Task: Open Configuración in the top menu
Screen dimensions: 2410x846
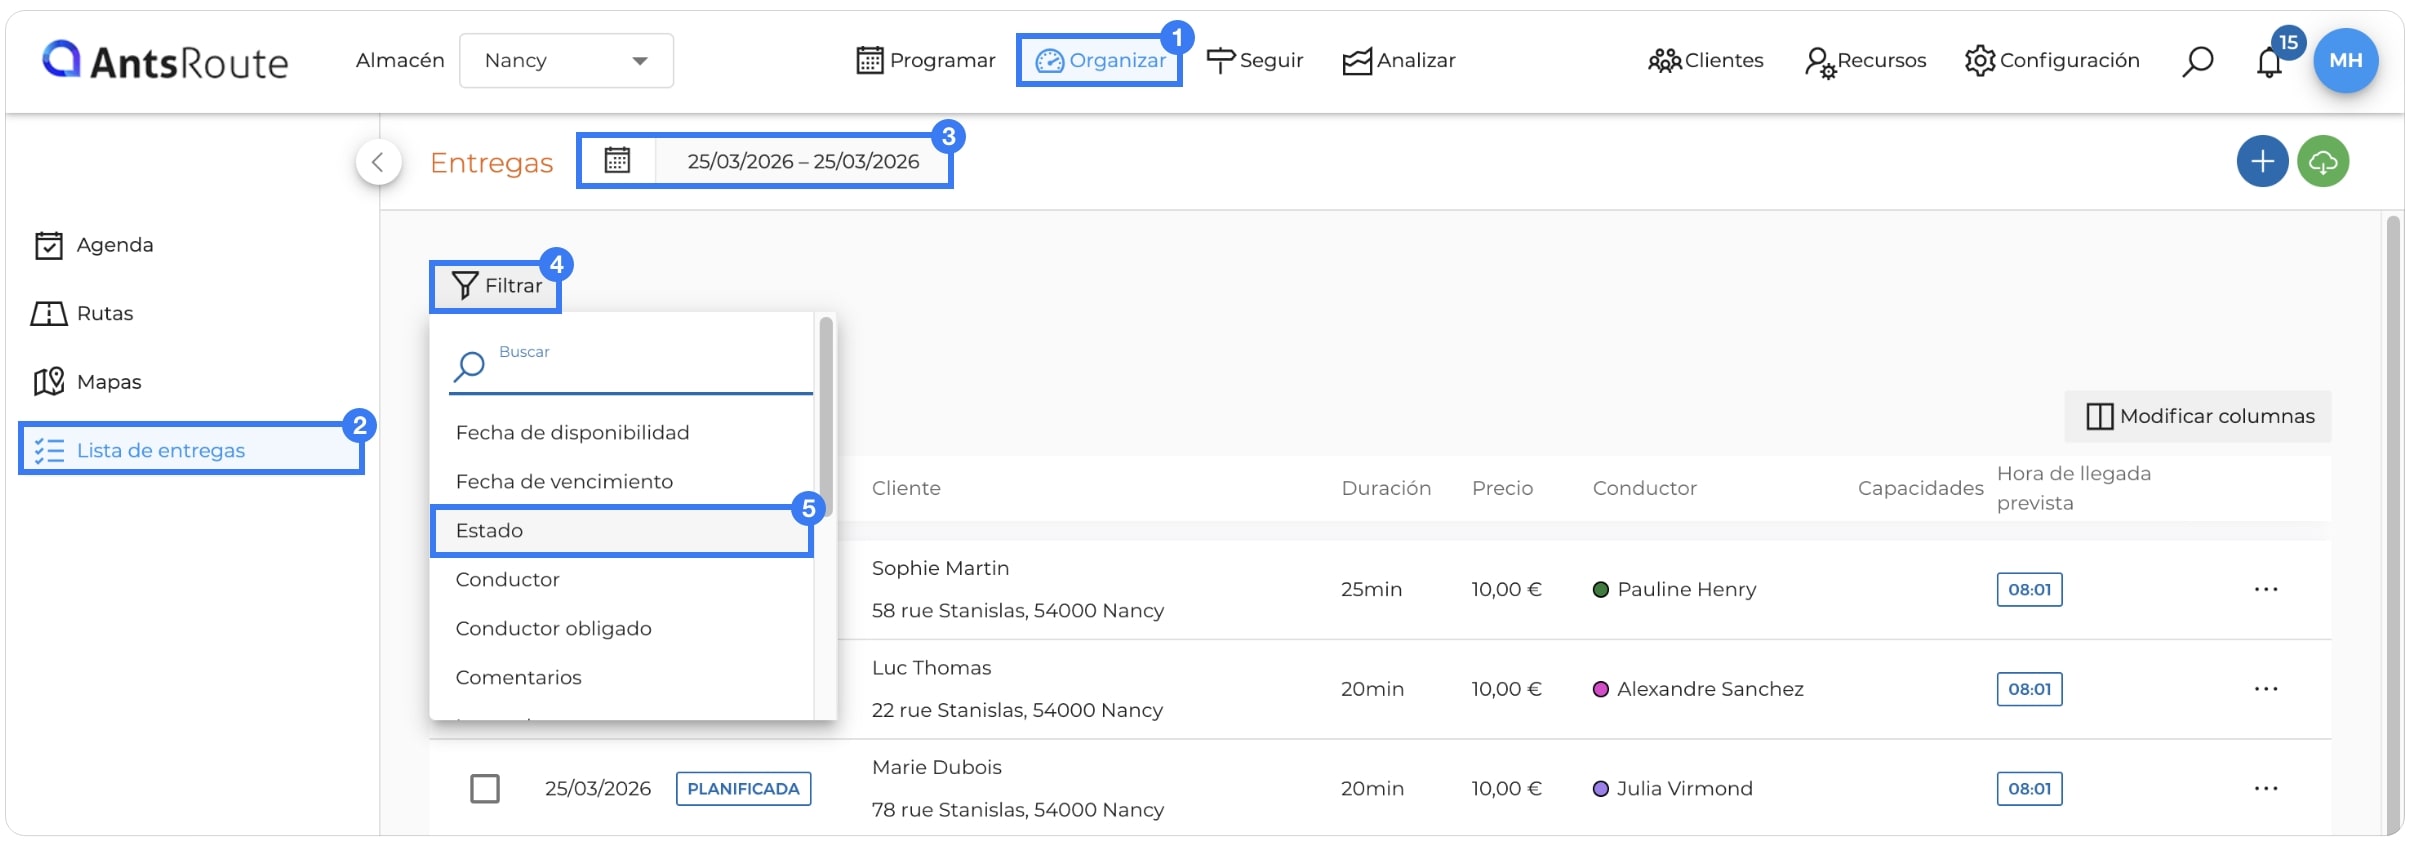Action: [x=2051, y=60]
